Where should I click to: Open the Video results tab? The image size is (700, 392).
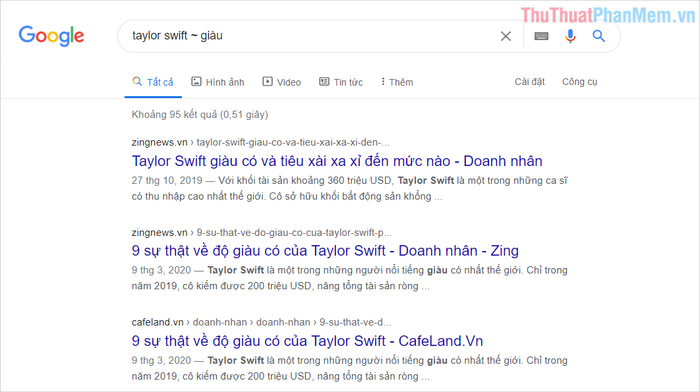(282, 82)
